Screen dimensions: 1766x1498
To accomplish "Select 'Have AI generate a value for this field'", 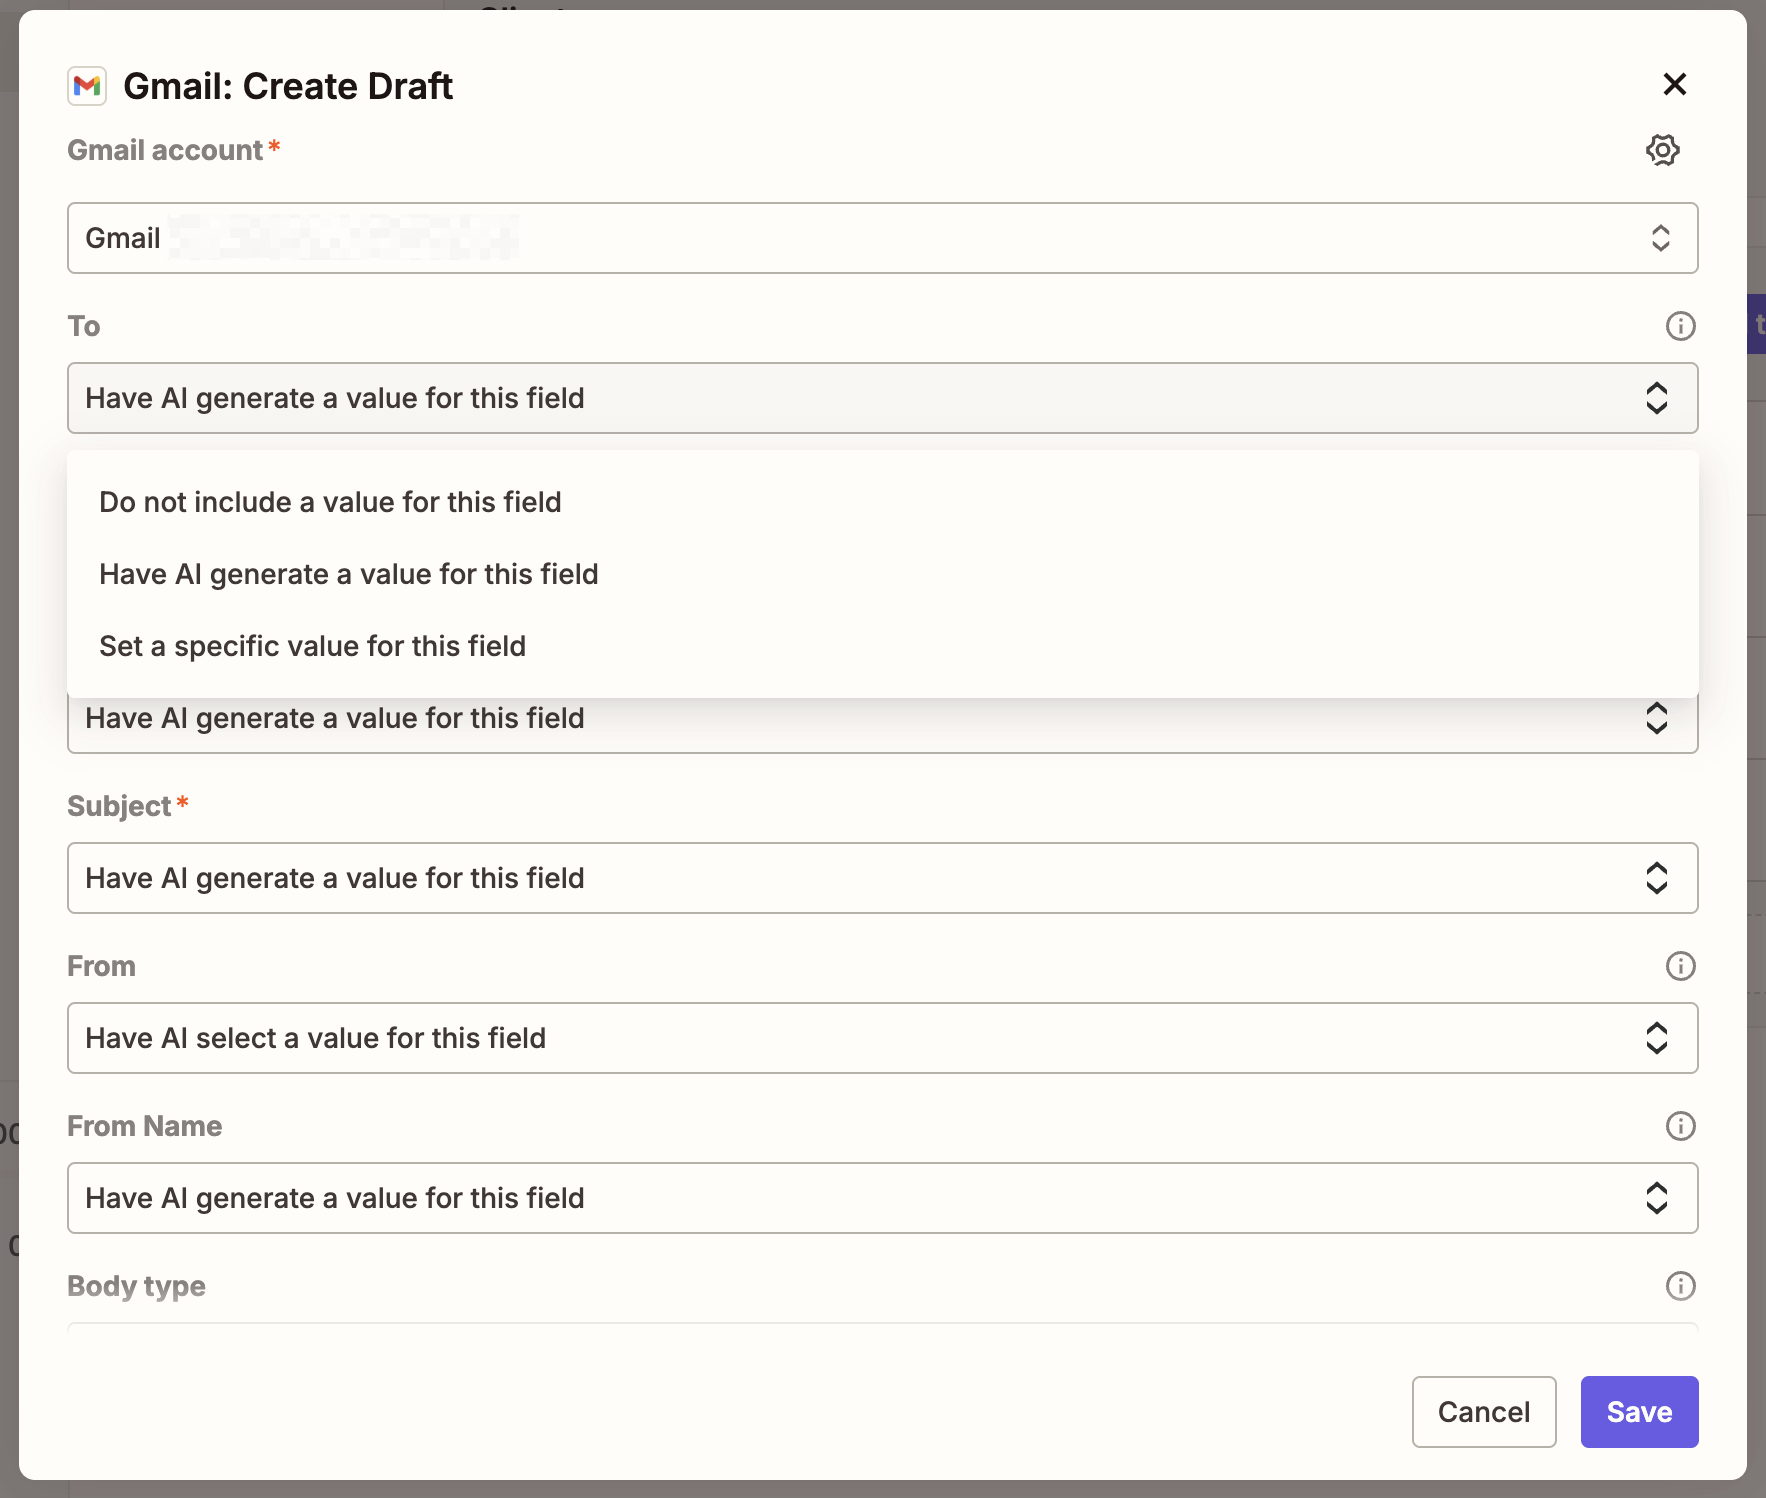I will click(348, 574).
